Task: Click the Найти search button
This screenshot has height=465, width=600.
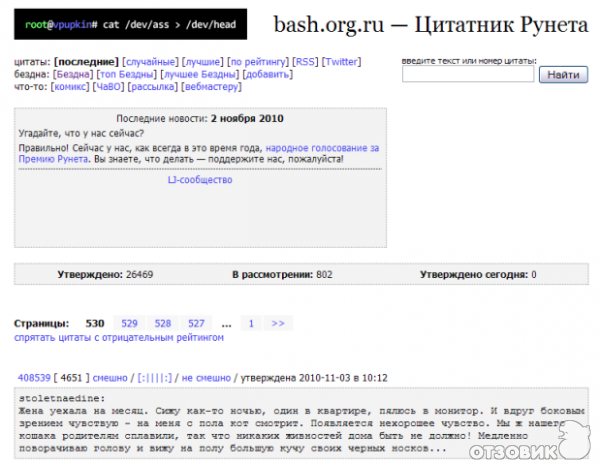Action: tap(563, 75)
